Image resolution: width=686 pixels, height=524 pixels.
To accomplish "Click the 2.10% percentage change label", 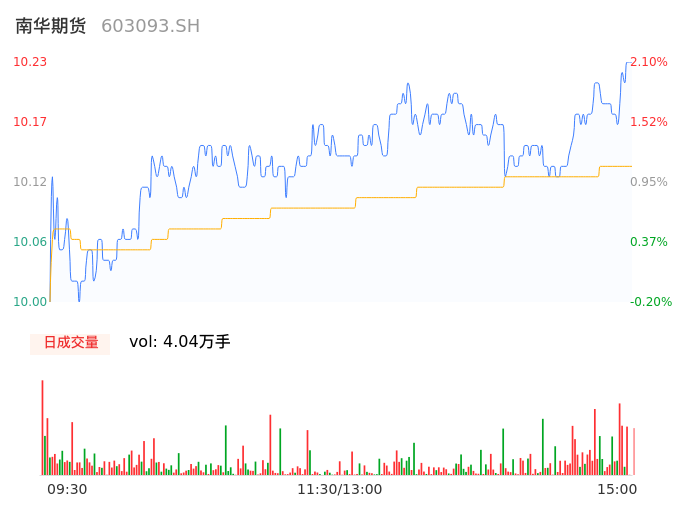I will tap(649, 62).
